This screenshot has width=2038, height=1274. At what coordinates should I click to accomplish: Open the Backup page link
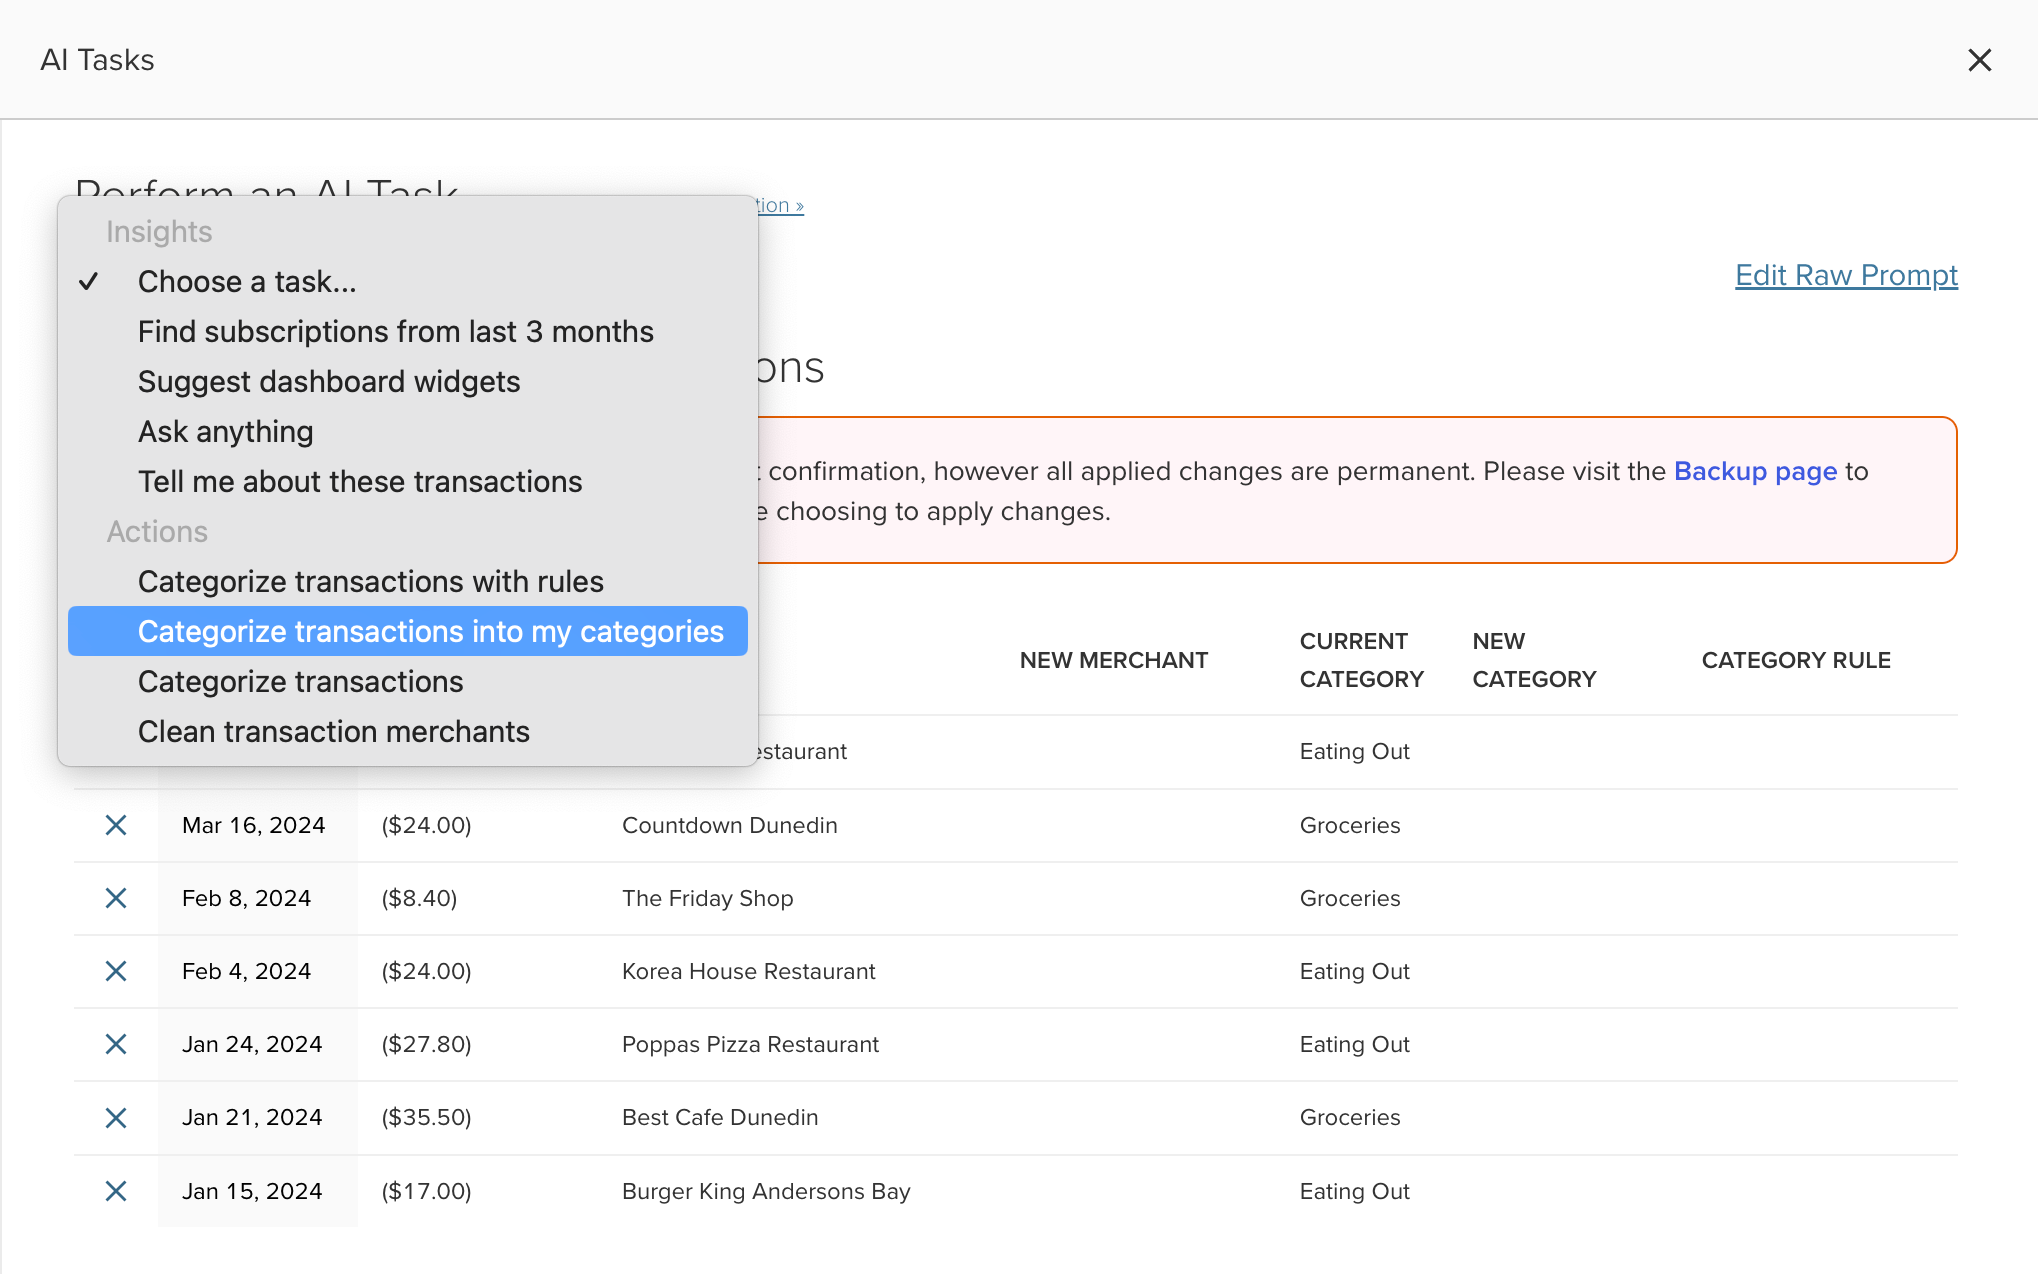coord(1755,471)
